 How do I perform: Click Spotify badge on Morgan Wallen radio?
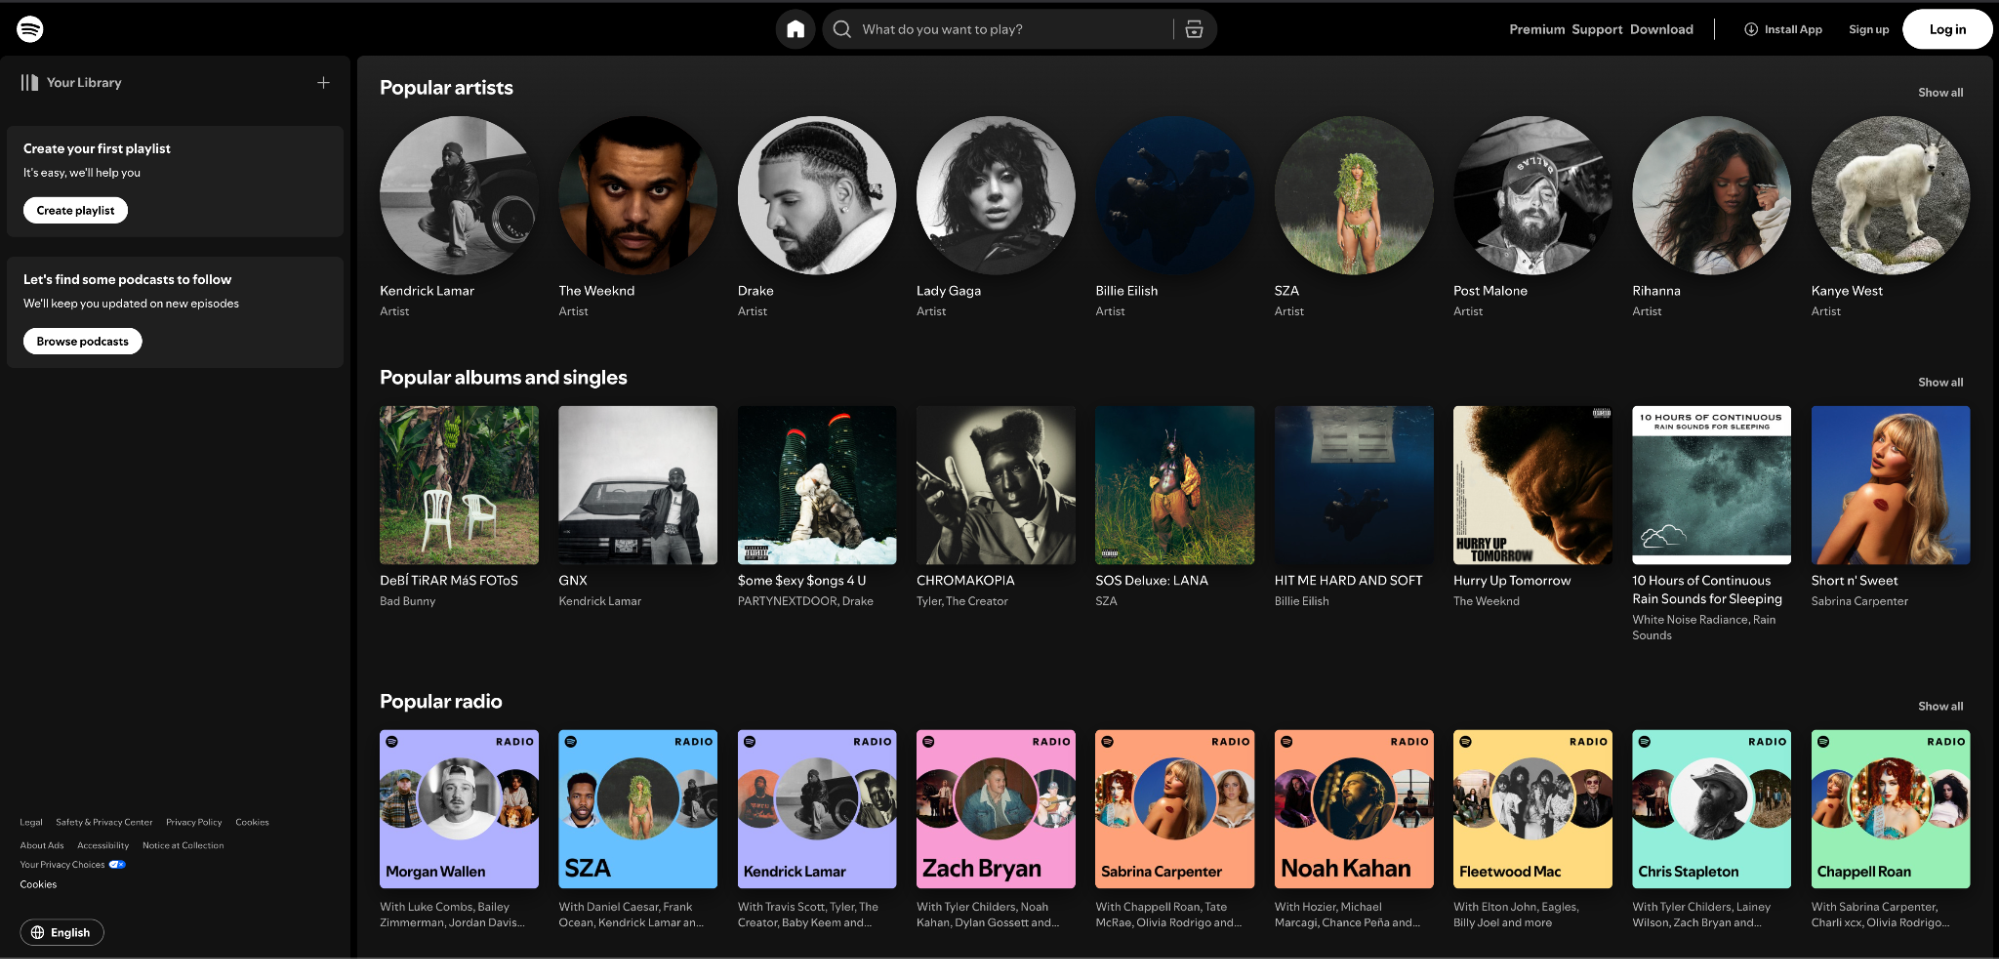(x=392, y=742)
